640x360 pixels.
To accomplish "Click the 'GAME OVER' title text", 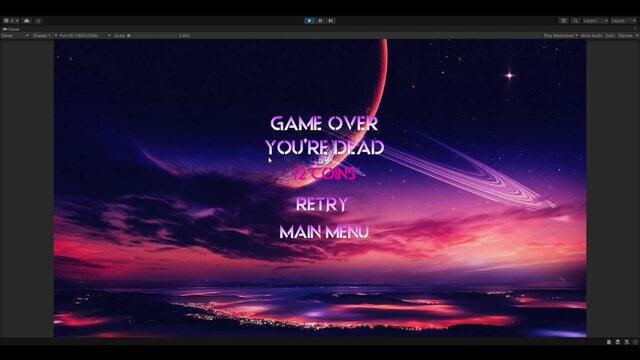I will [x=324, y=124].
